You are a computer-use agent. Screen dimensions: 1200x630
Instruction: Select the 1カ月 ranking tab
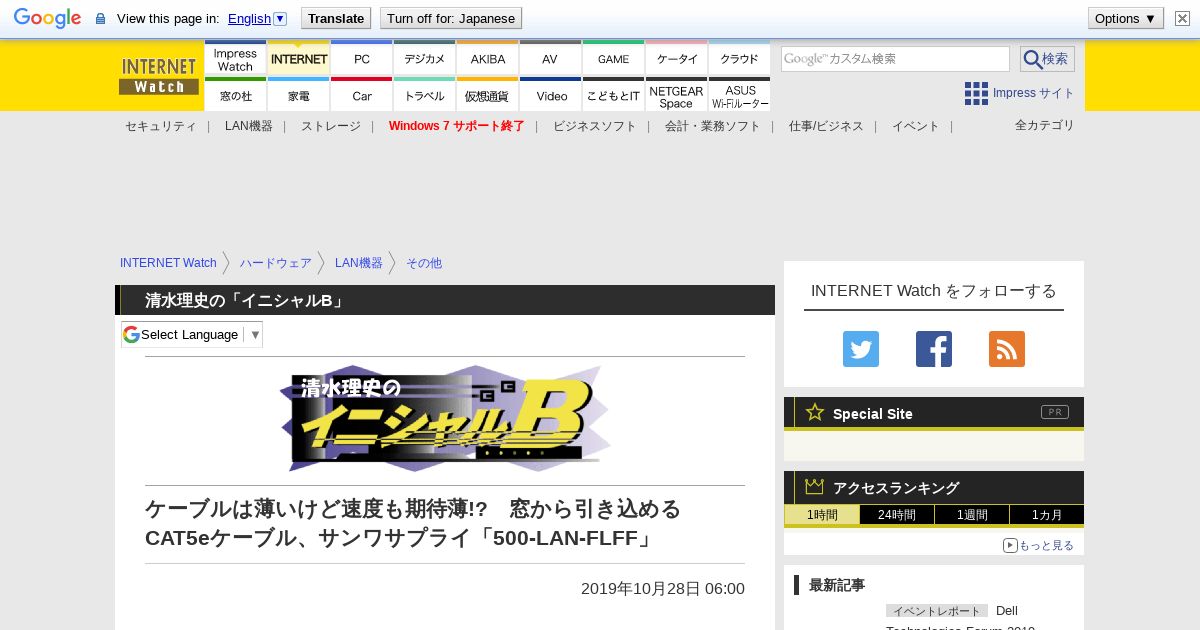coord(1047,515)
